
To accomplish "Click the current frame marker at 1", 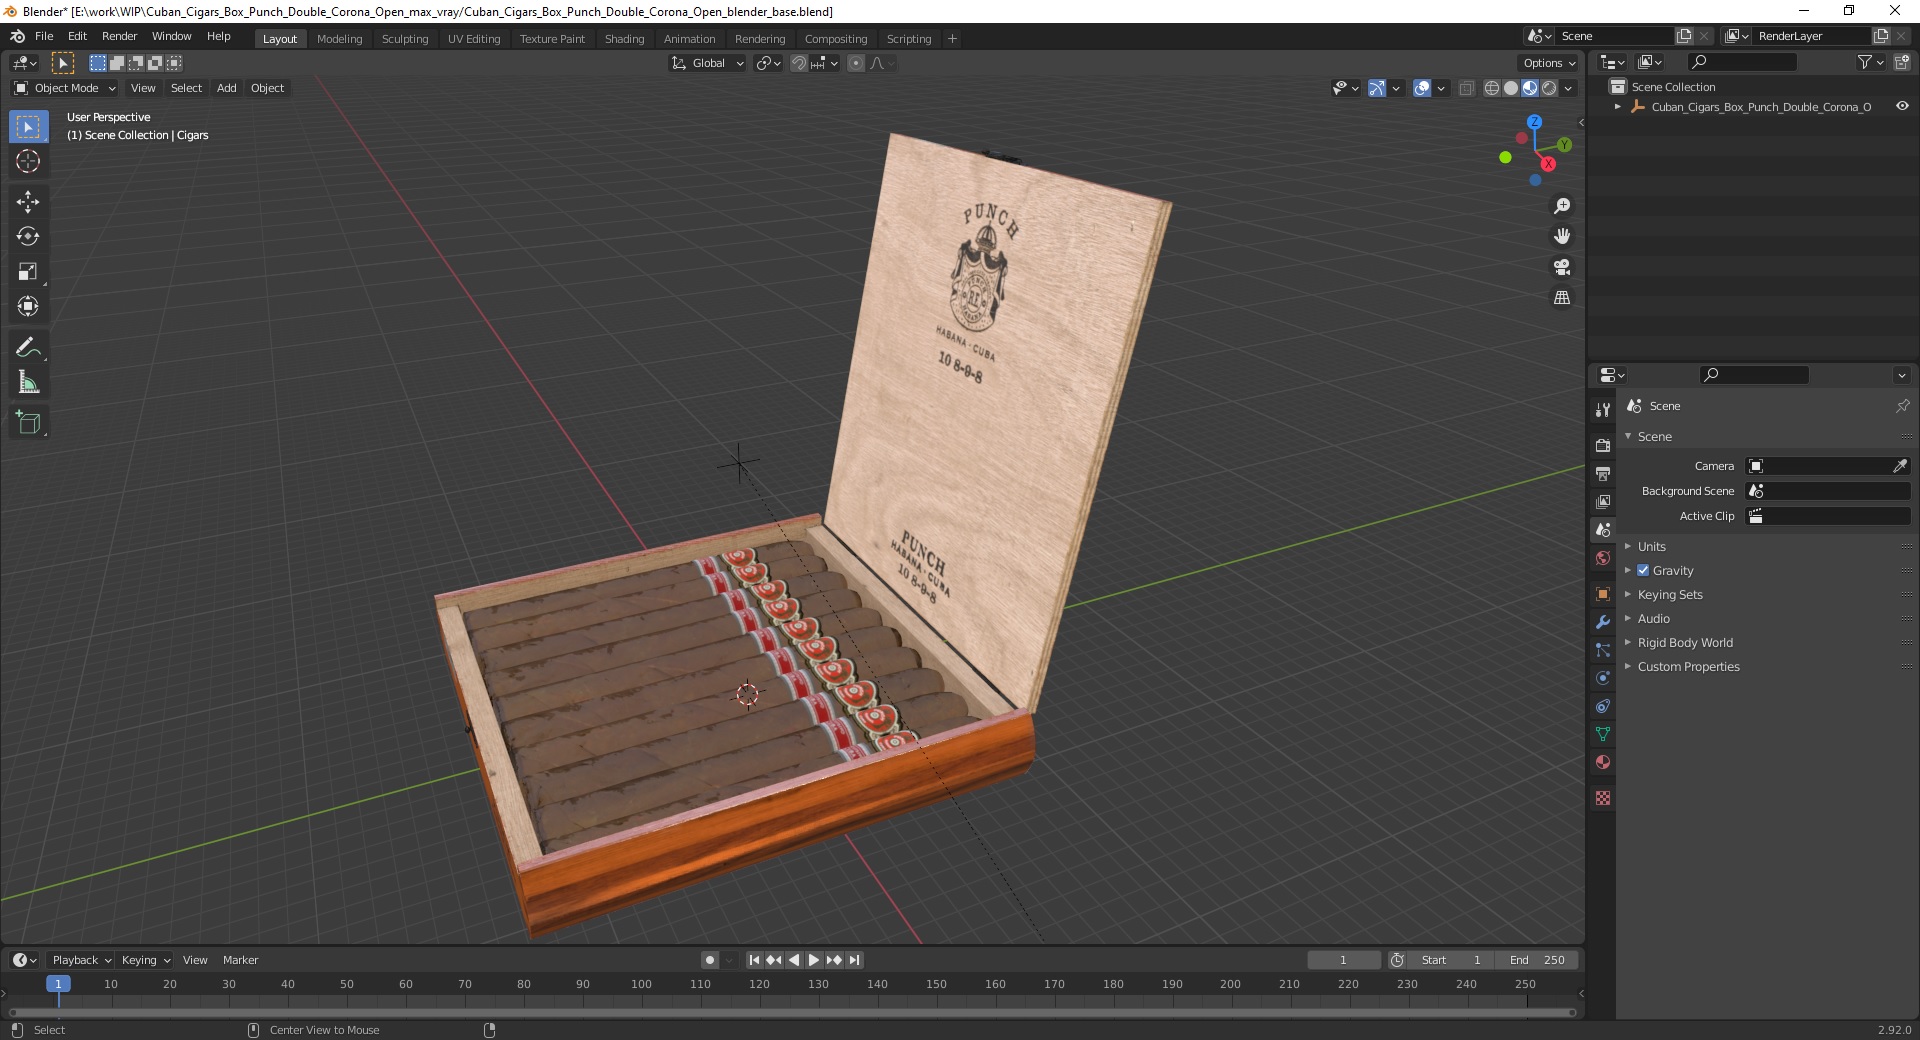I will [x=58, y=984].
